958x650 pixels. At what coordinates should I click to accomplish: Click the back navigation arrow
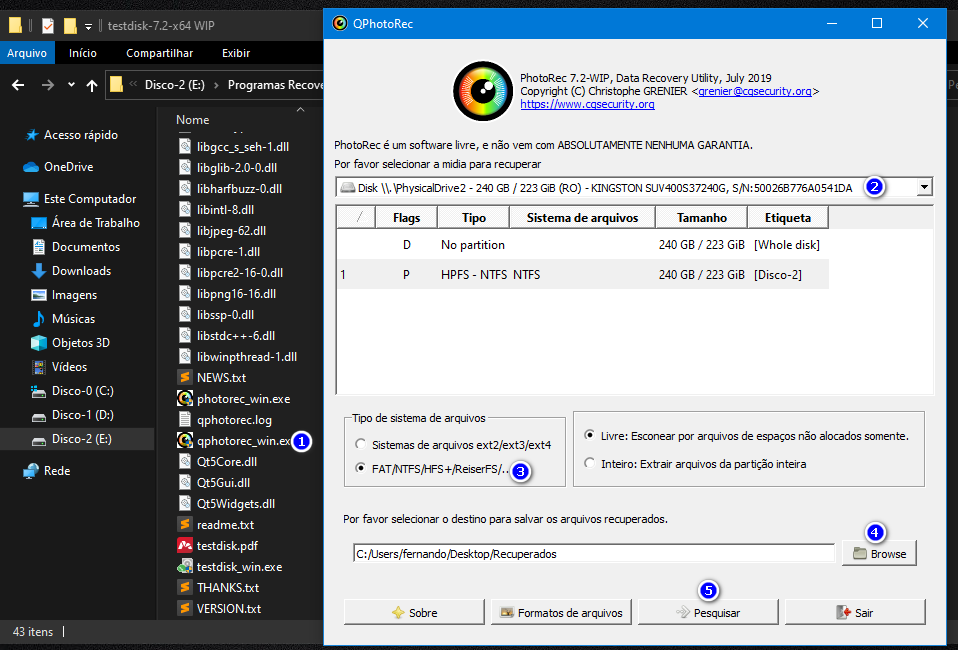pos(18,85)
